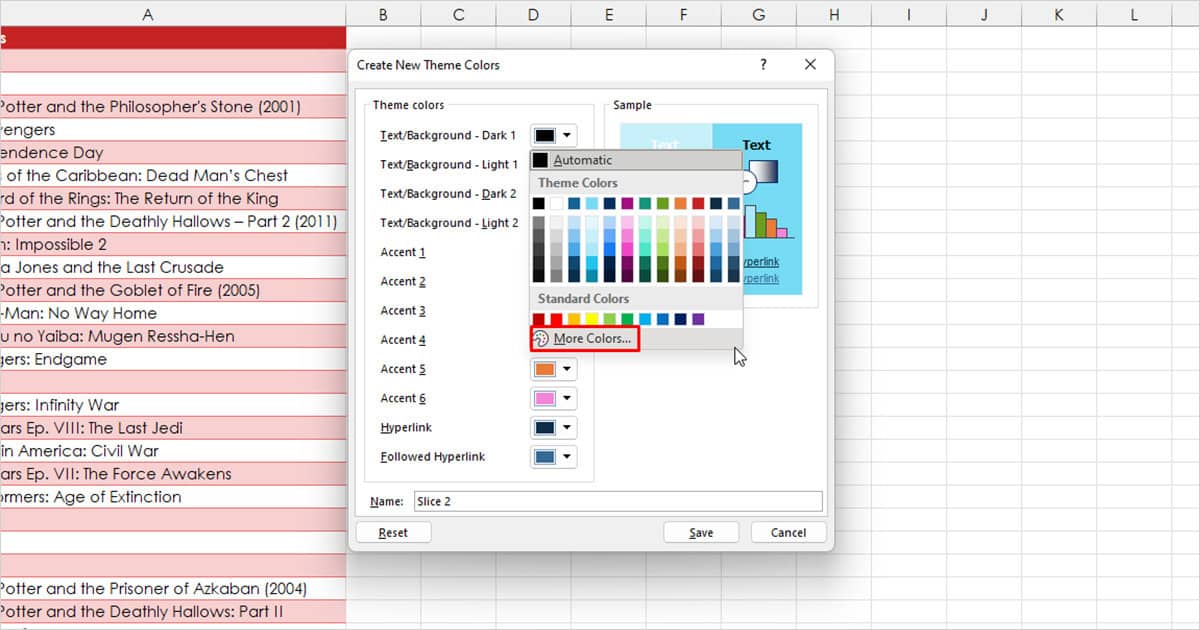Click the Save button
1200x630 pixels.
(701, 531)
